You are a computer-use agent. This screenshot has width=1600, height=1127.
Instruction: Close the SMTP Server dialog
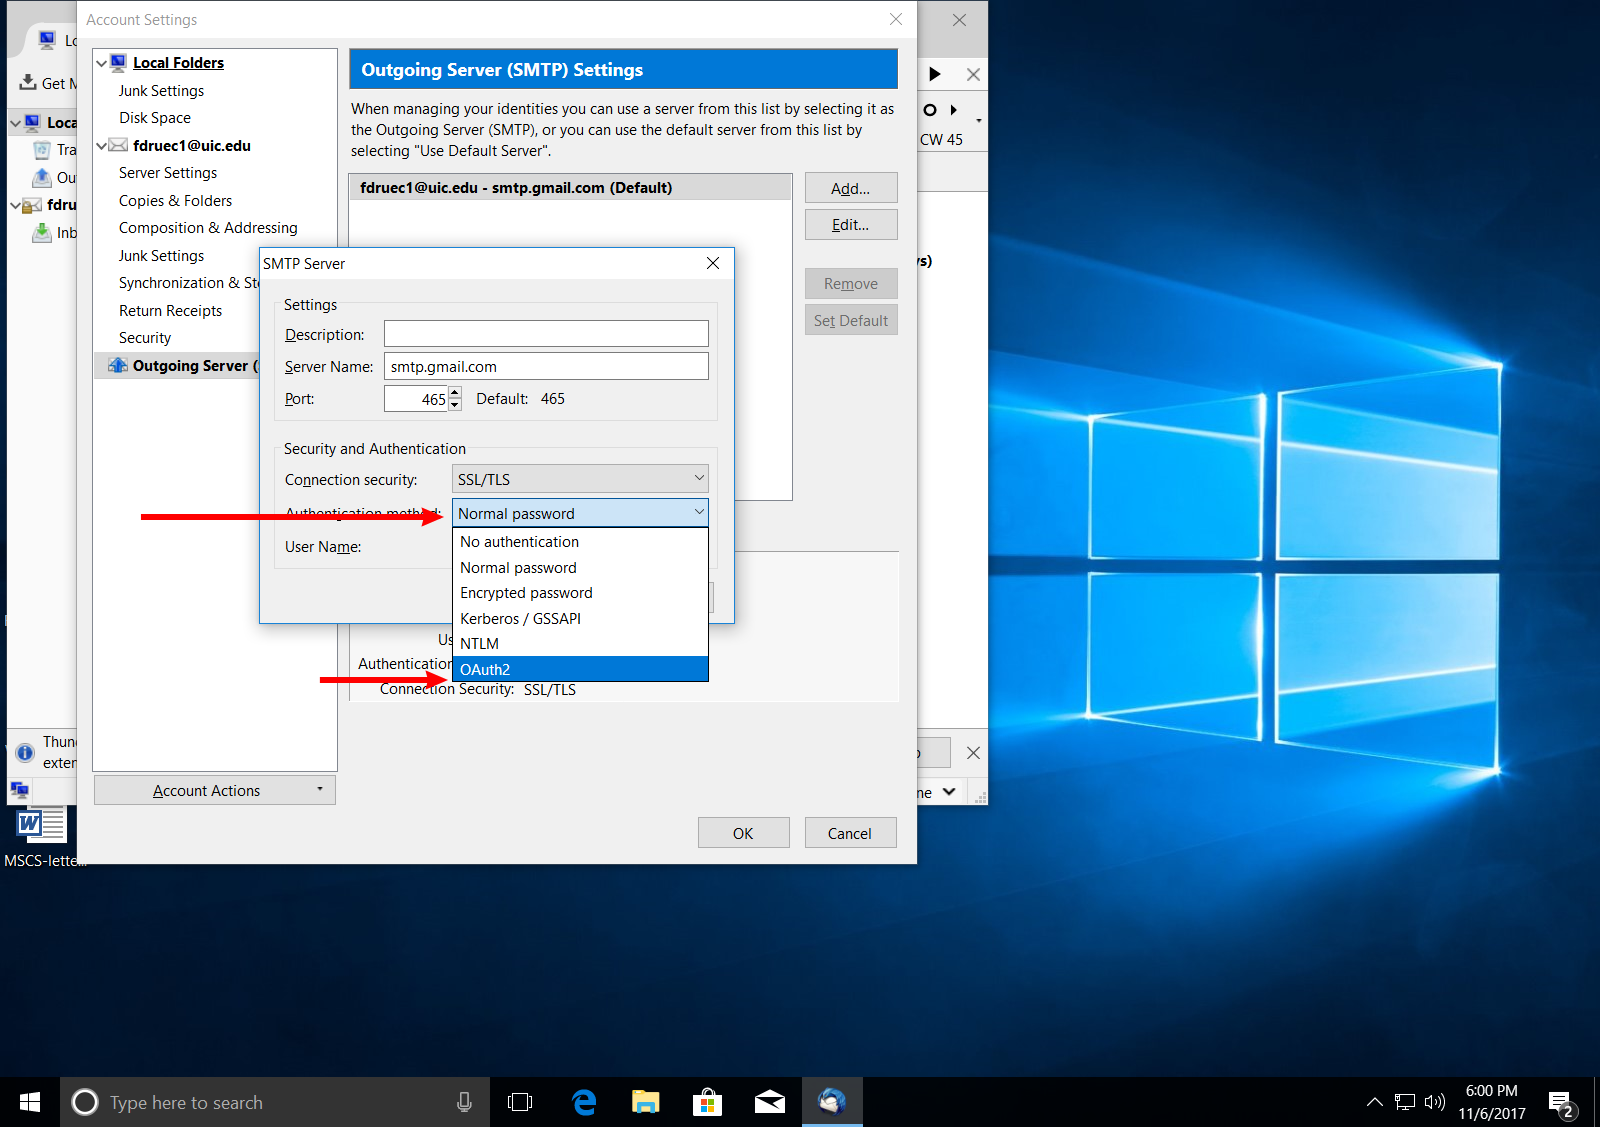(x=713, y=263)
